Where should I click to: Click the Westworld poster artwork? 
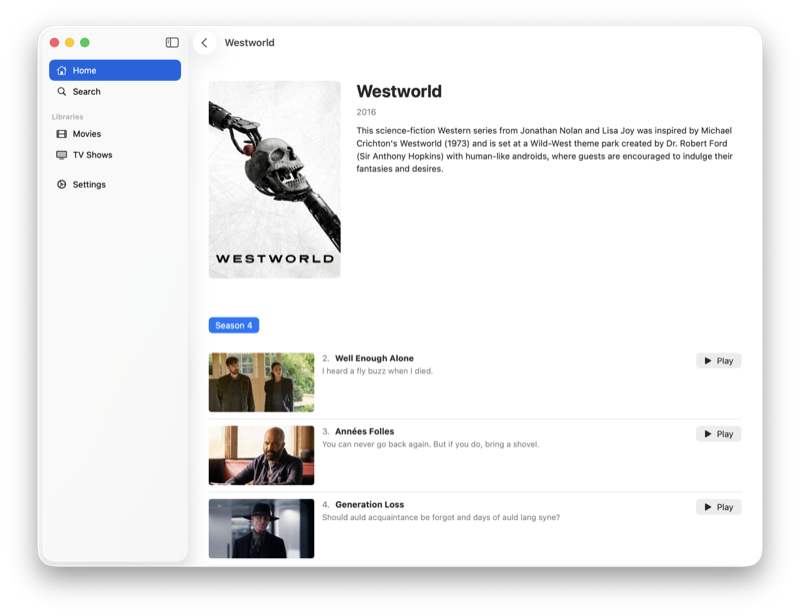tap(274, 179)
